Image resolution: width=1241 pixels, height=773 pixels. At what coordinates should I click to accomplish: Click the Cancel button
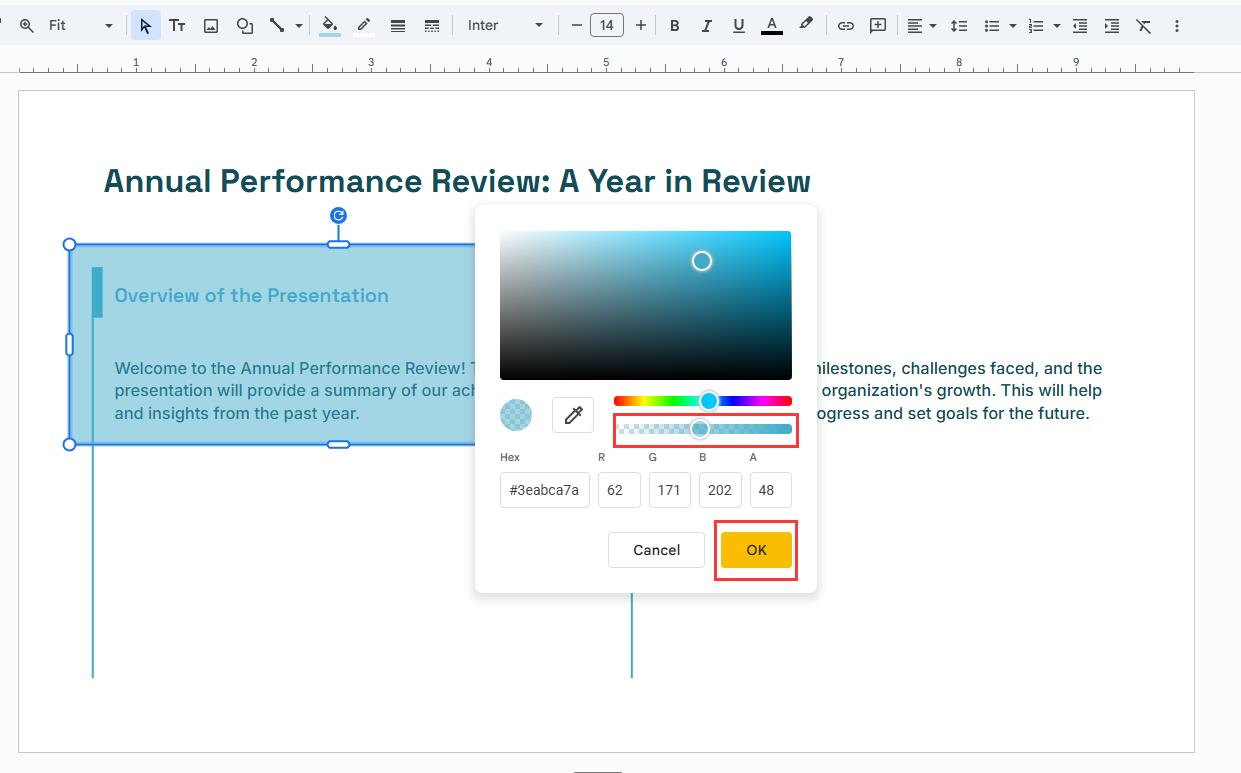pyautogui.click(x=656, y=550)
